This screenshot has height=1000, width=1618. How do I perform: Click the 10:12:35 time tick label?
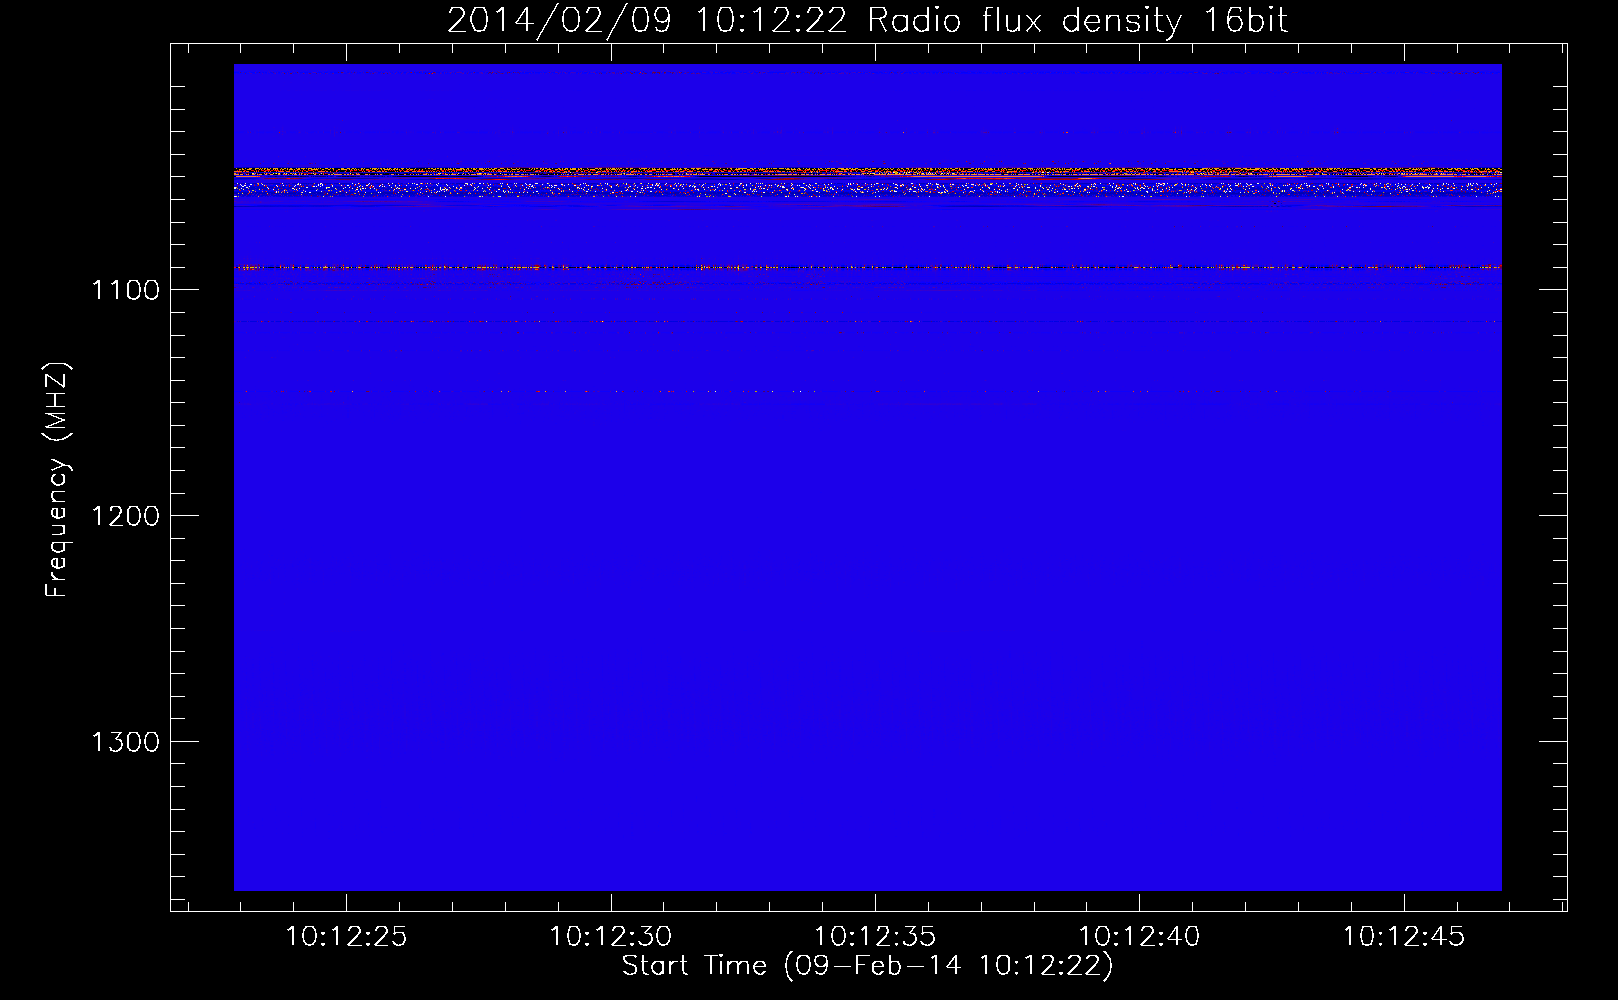[875, 937]
